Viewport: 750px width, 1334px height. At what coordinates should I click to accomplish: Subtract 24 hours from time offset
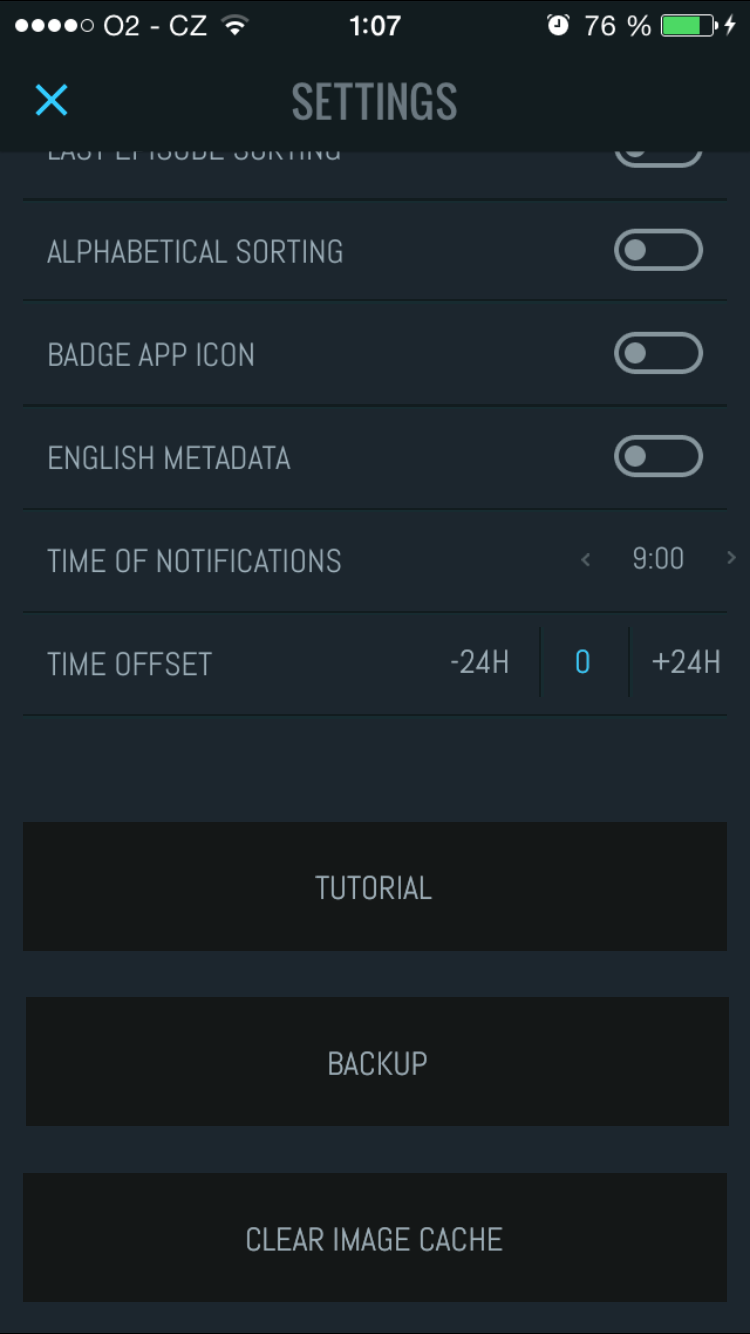(480, 662)
